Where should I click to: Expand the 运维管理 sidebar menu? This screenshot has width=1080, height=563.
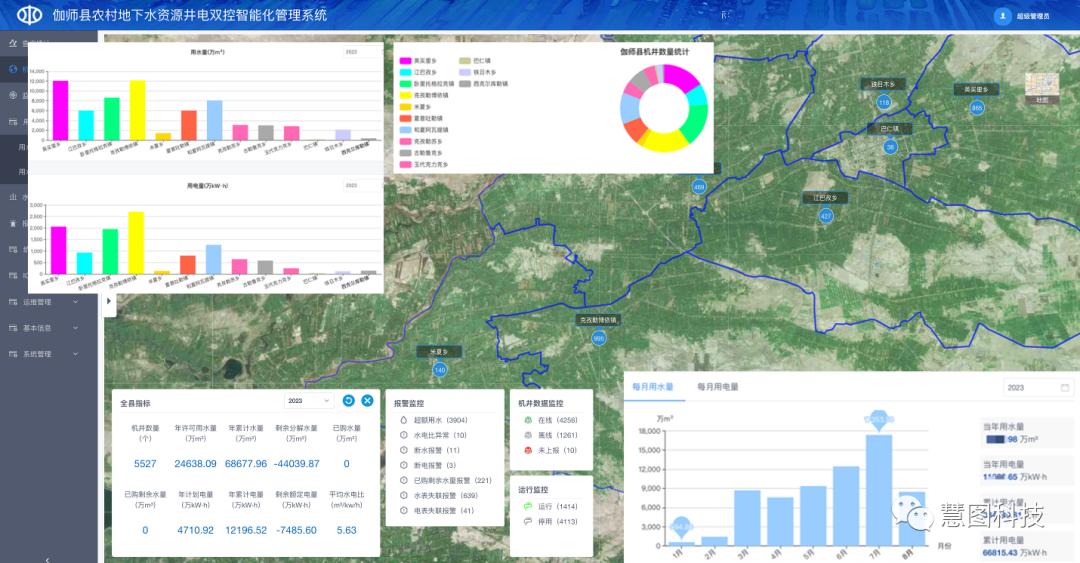point(75,302)
